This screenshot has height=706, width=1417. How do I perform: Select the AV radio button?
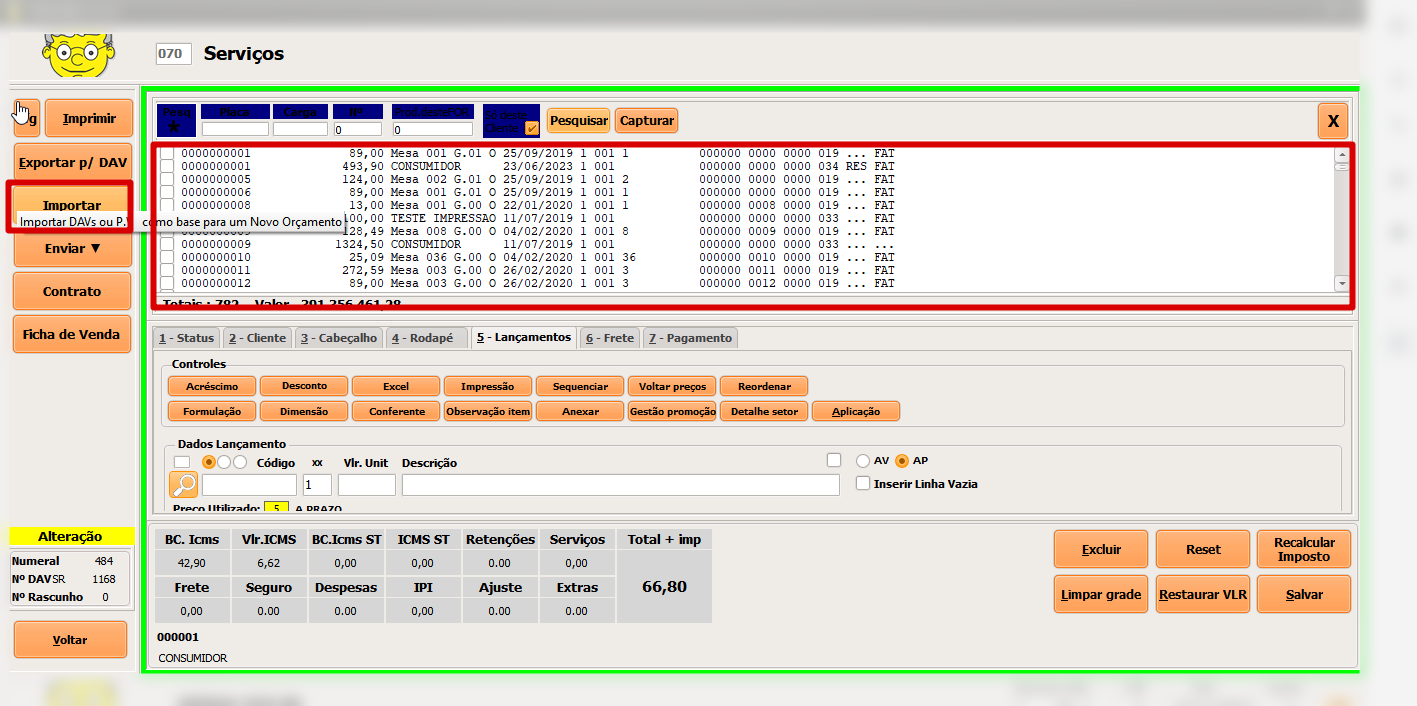(863, 461)
